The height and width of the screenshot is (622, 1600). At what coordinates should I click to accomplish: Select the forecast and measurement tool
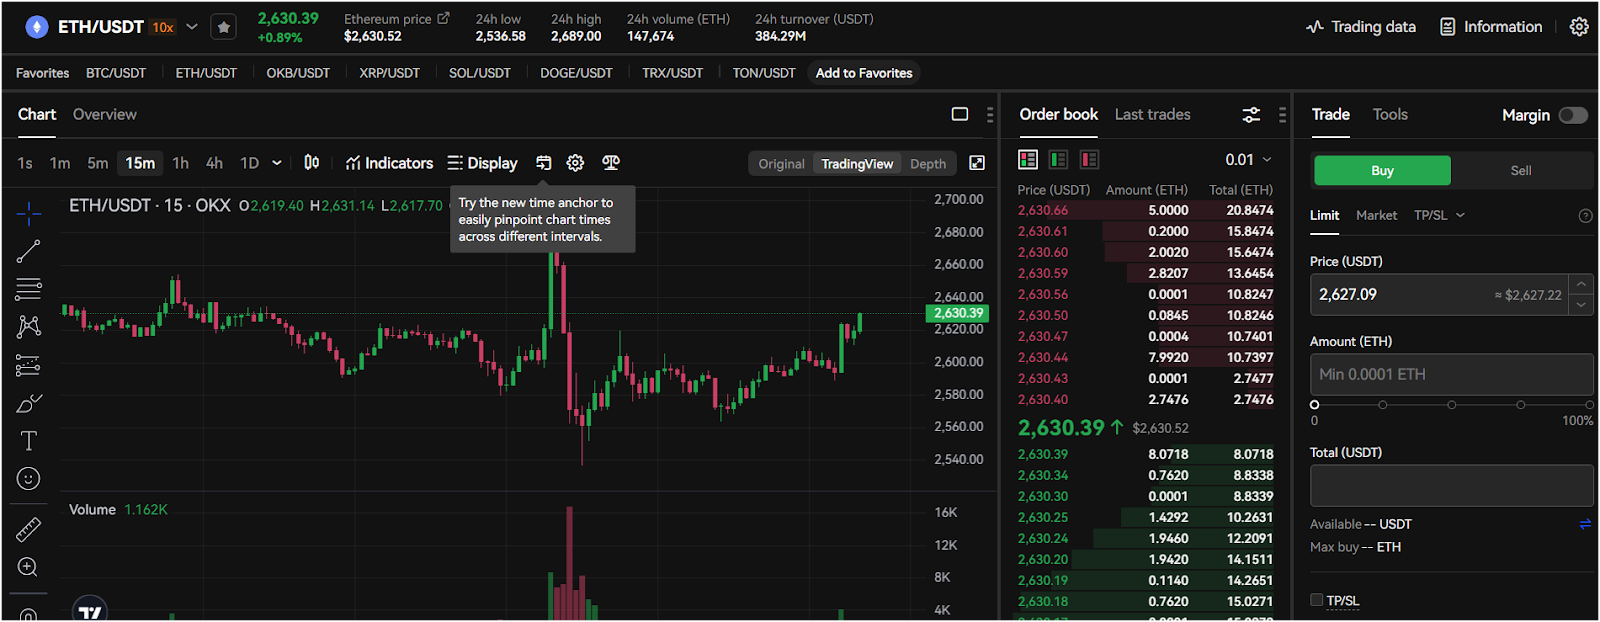[x=29, y=365]
